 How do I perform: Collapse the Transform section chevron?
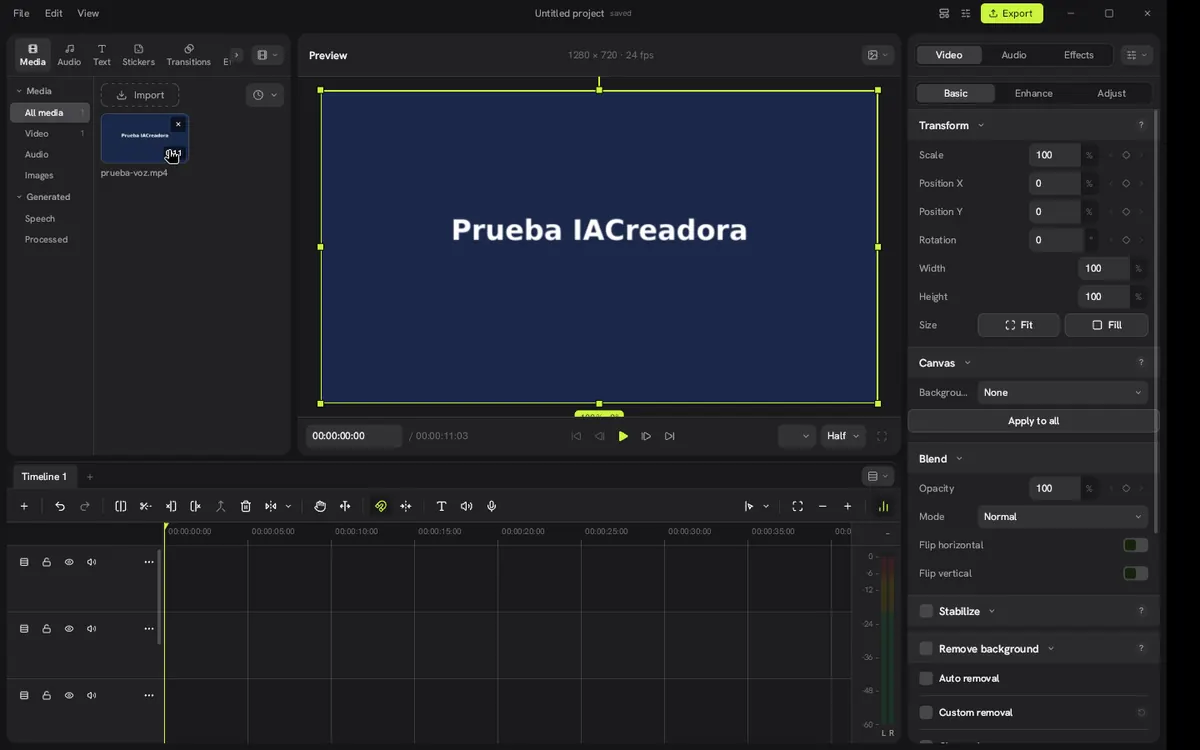coord(981,125)
